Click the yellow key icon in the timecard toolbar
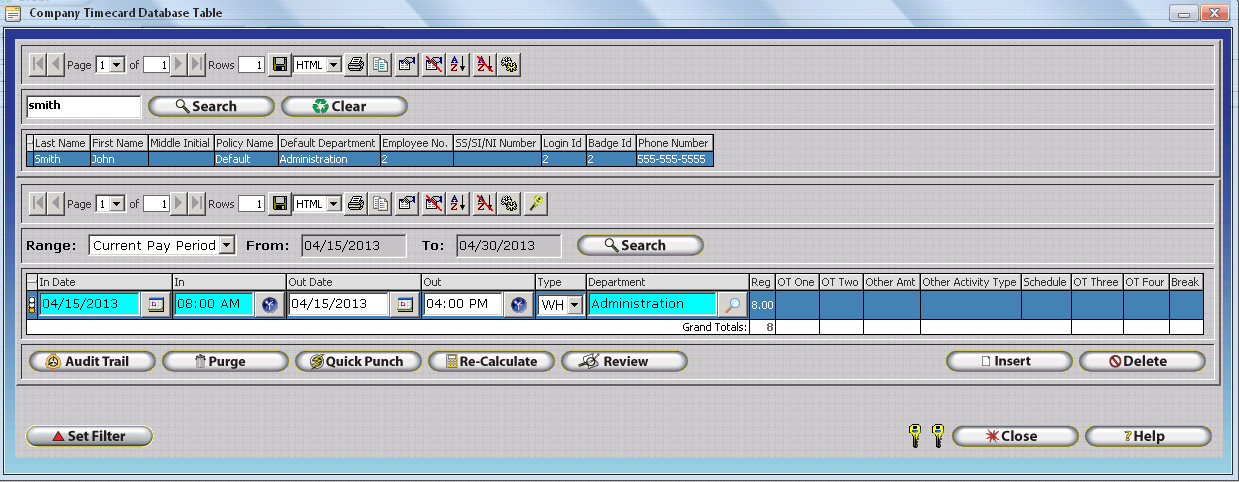1239x482 pixels. [x=537, y=203]
